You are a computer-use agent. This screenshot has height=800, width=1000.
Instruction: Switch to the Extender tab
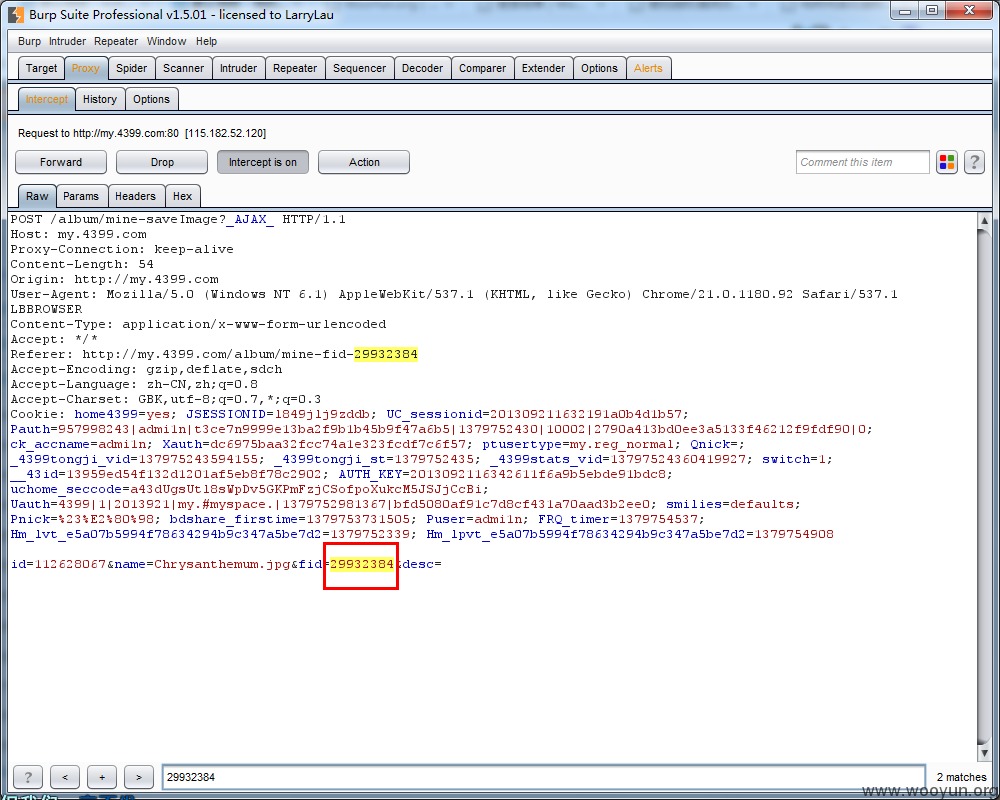coord(543,68)
